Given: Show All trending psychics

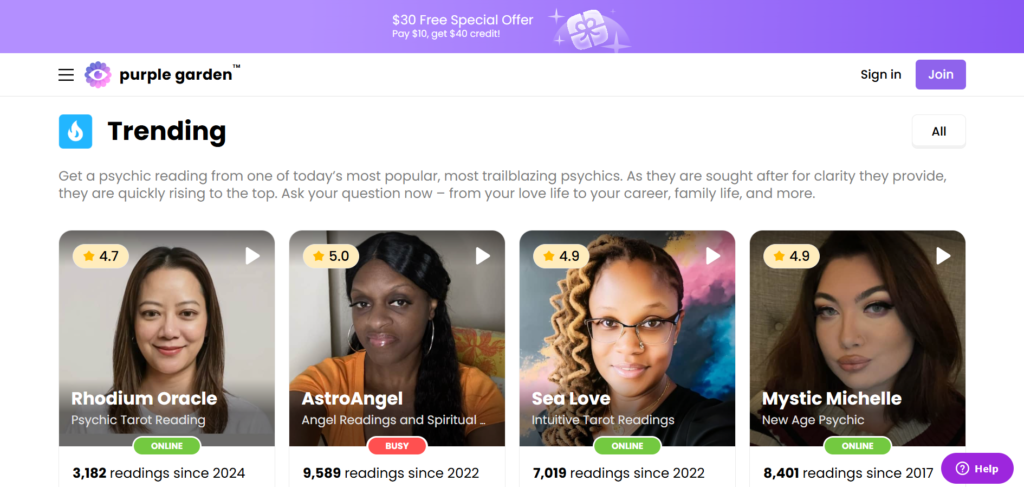Looking at the screenshot, I should (938, 131).
